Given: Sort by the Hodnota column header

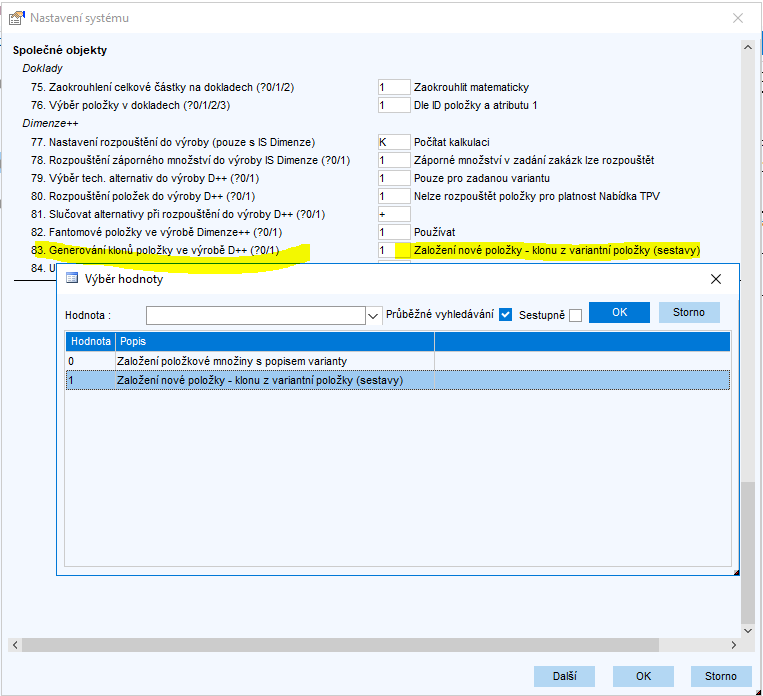Looking at the screenshot, I should point(90,341).
